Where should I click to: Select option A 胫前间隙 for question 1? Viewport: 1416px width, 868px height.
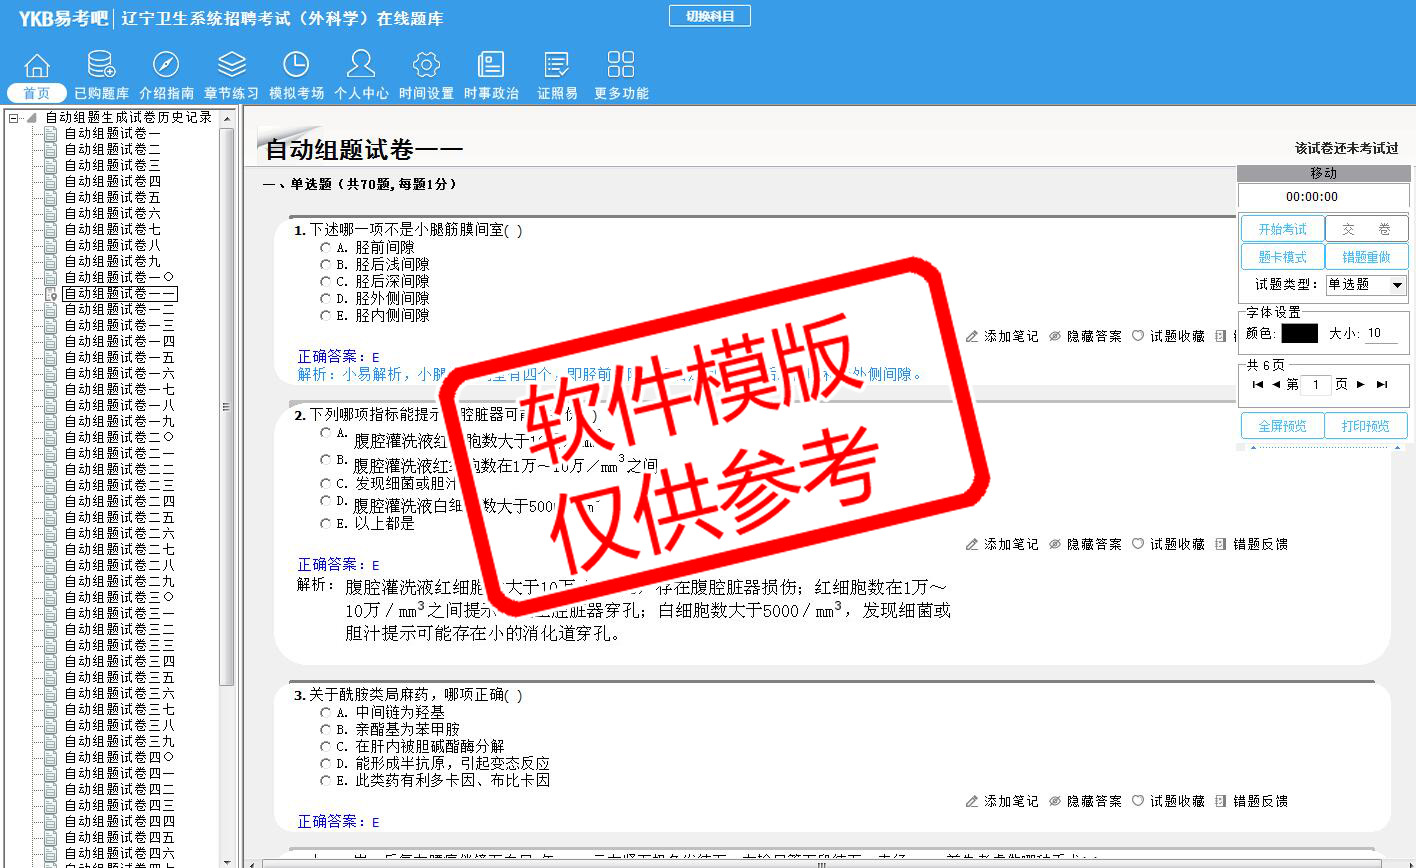[x=326, y=248]
